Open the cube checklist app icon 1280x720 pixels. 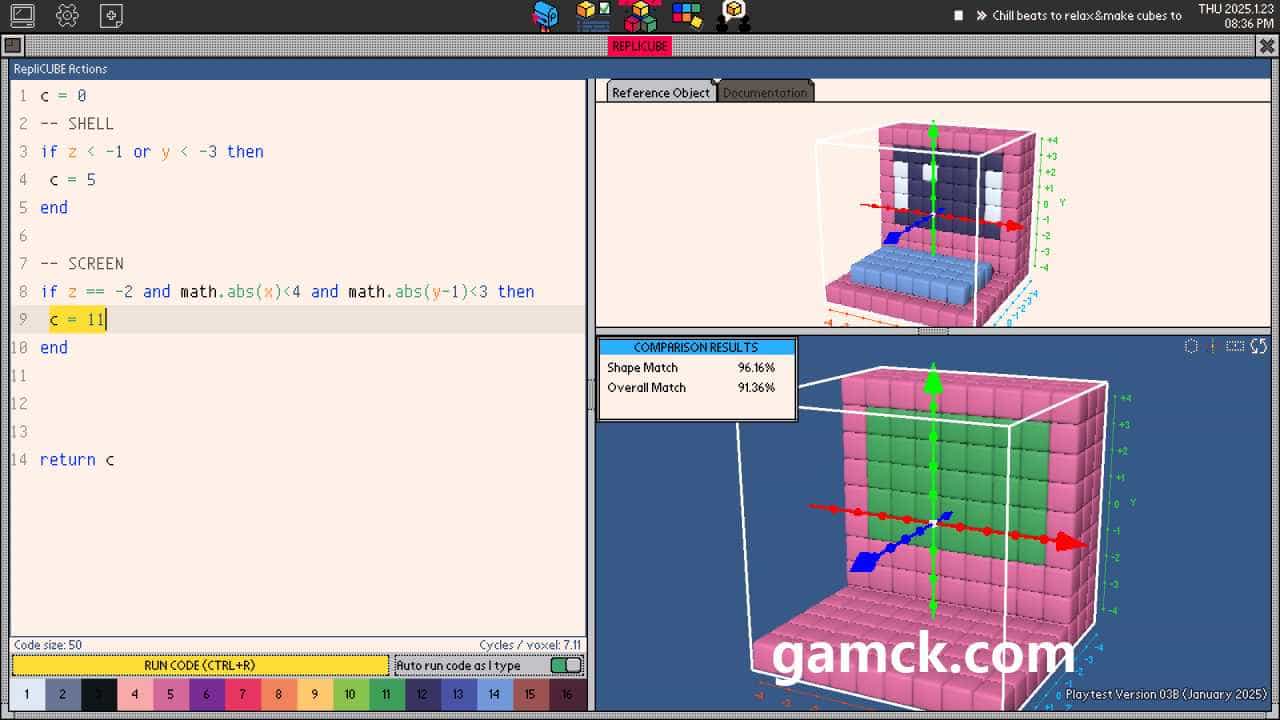click(593, 15)
